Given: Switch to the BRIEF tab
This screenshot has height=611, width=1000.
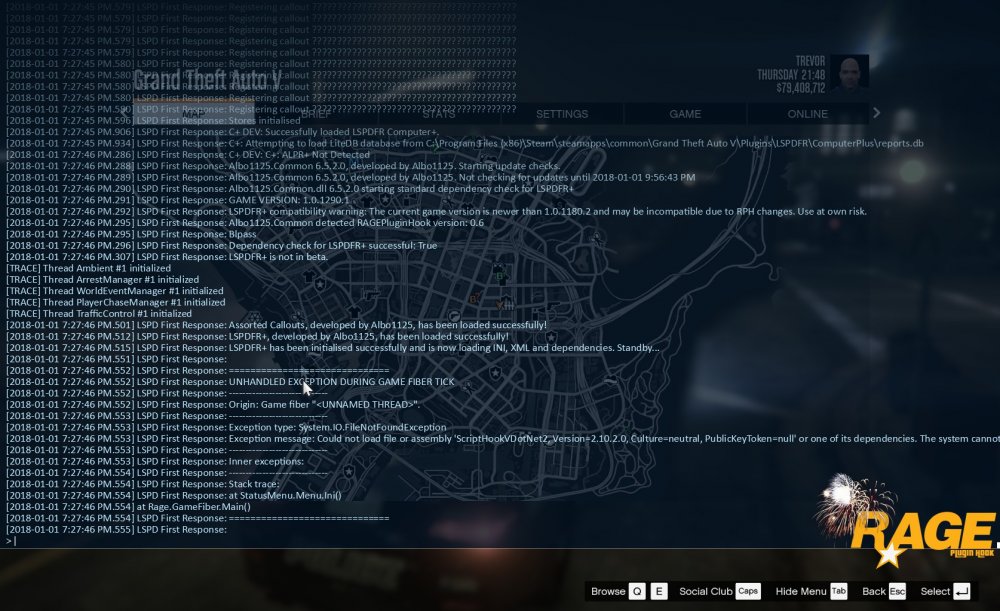Looking at the screenshot, I should click(x=316, y=114).
